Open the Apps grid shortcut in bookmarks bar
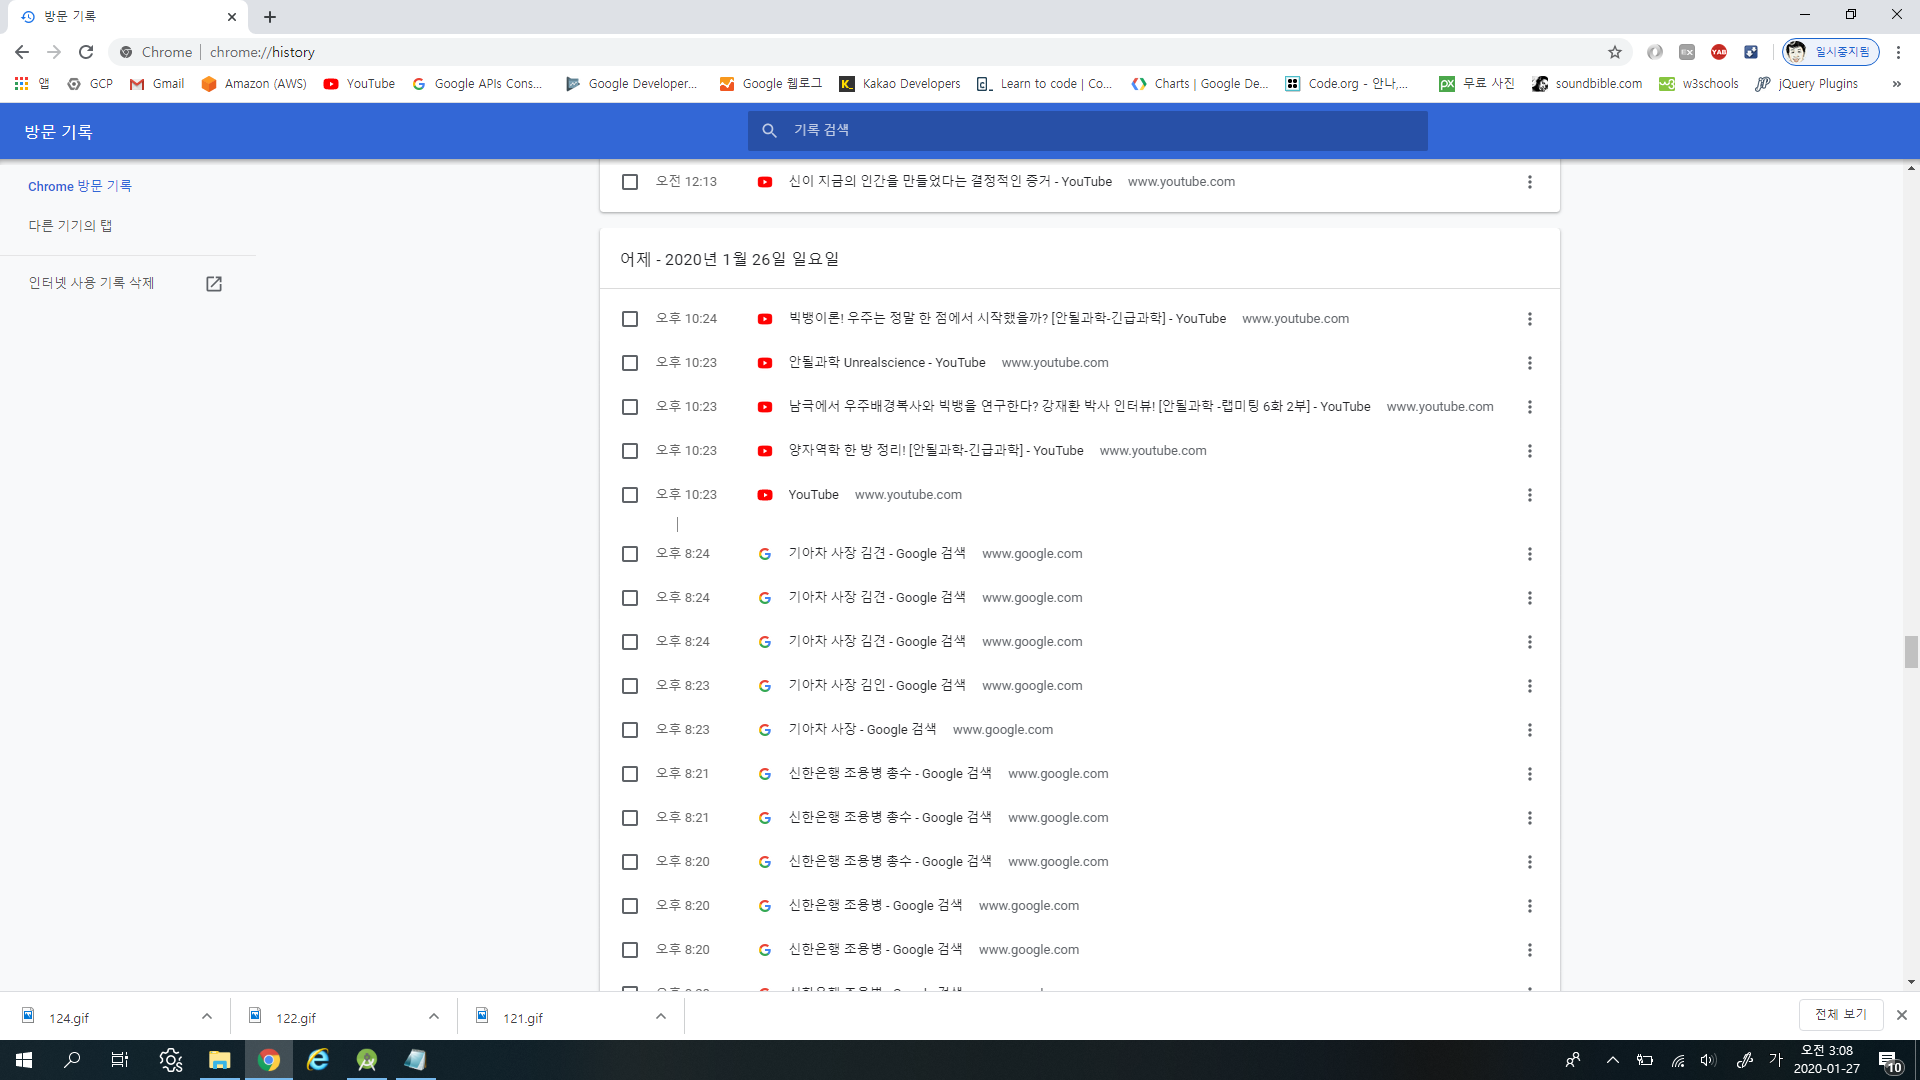The height and width of the screenshot is (1080, 1920). [21, 84]
